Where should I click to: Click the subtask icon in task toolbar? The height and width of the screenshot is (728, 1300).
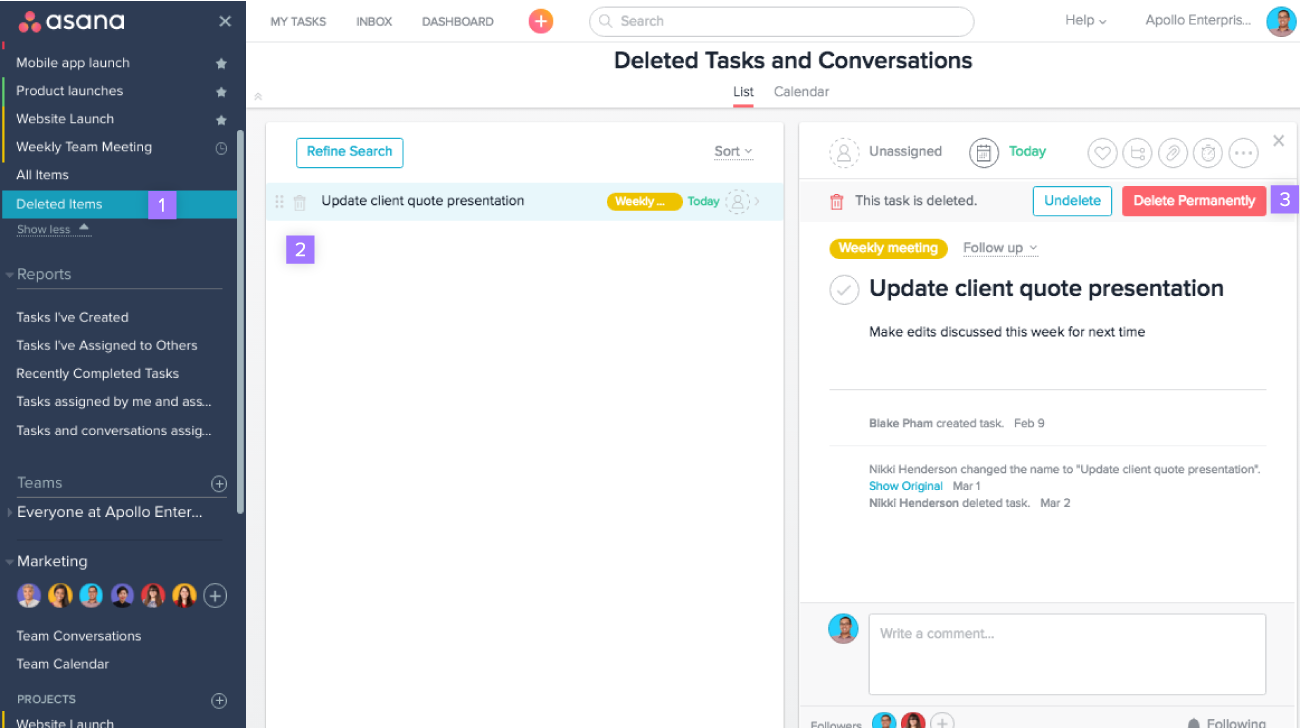(1137, 153)
